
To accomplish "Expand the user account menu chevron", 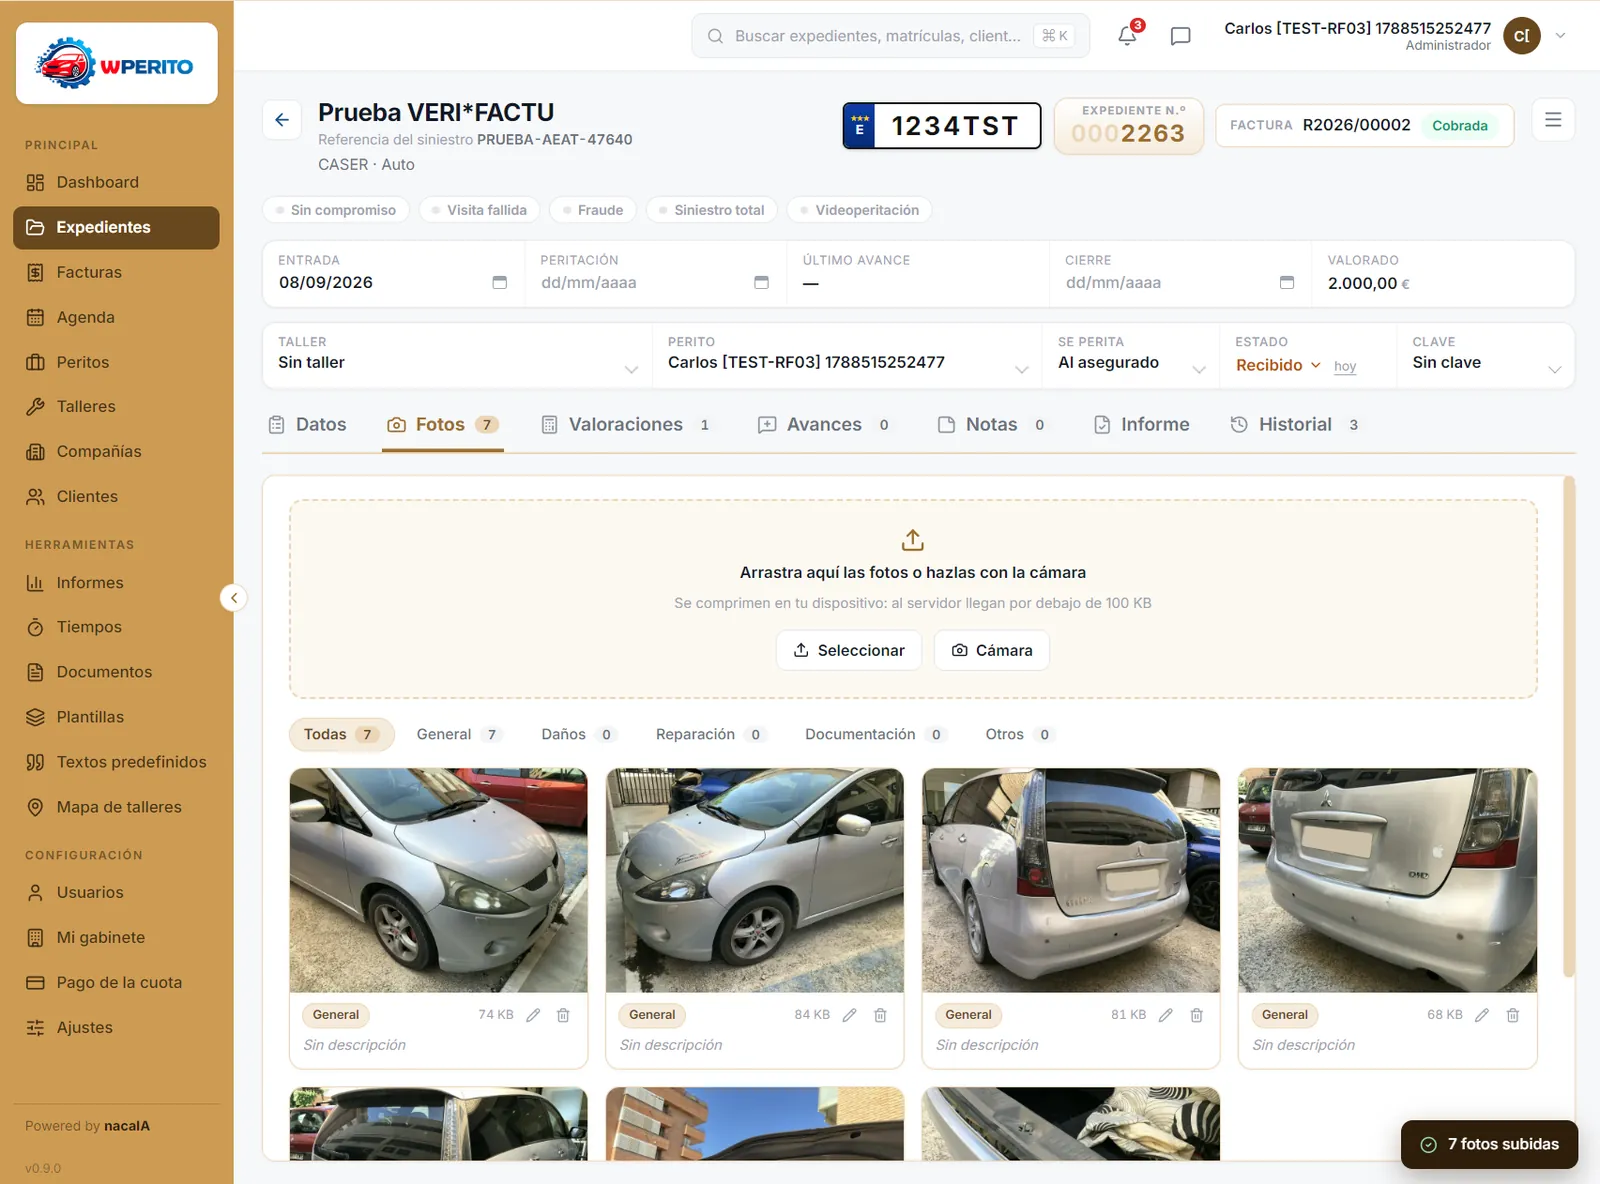I will (1560, 36).
